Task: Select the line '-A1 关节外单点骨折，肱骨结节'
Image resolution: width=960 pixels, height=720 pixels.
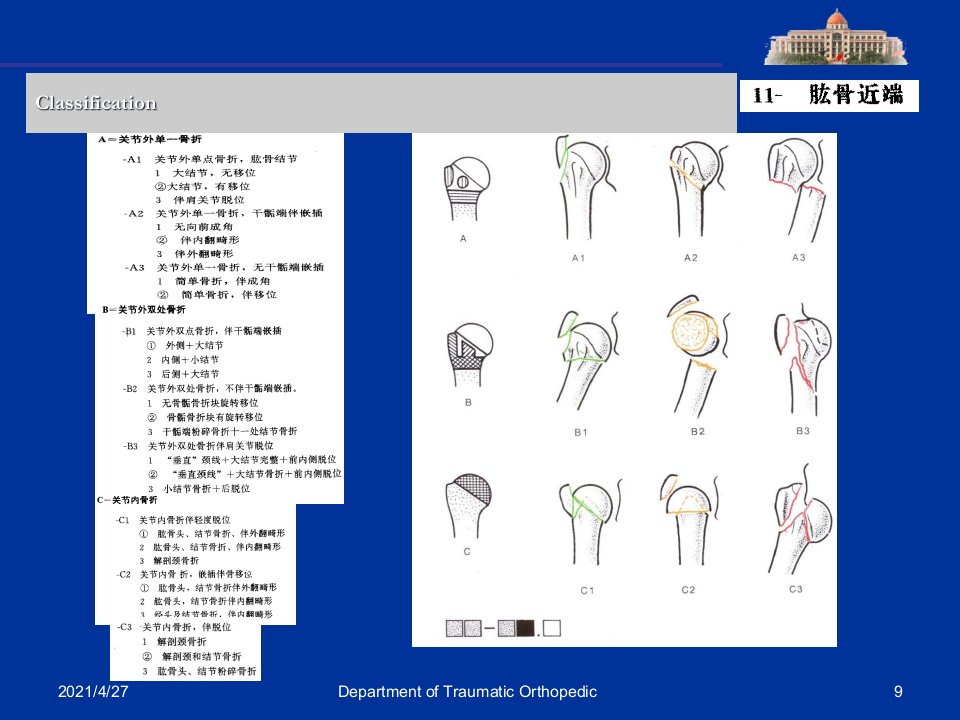Action: [x=210, y=159]
